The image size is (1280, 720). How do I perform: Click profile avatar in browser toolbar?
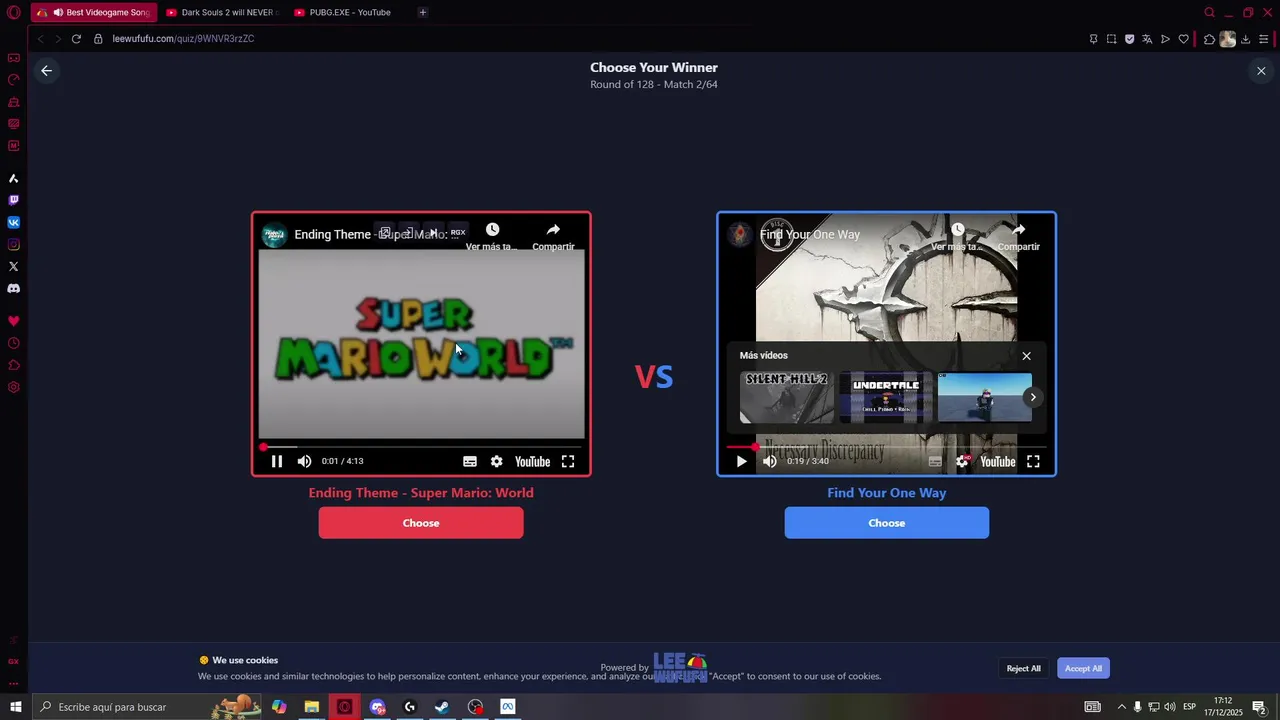click(x=1228, y=39)
